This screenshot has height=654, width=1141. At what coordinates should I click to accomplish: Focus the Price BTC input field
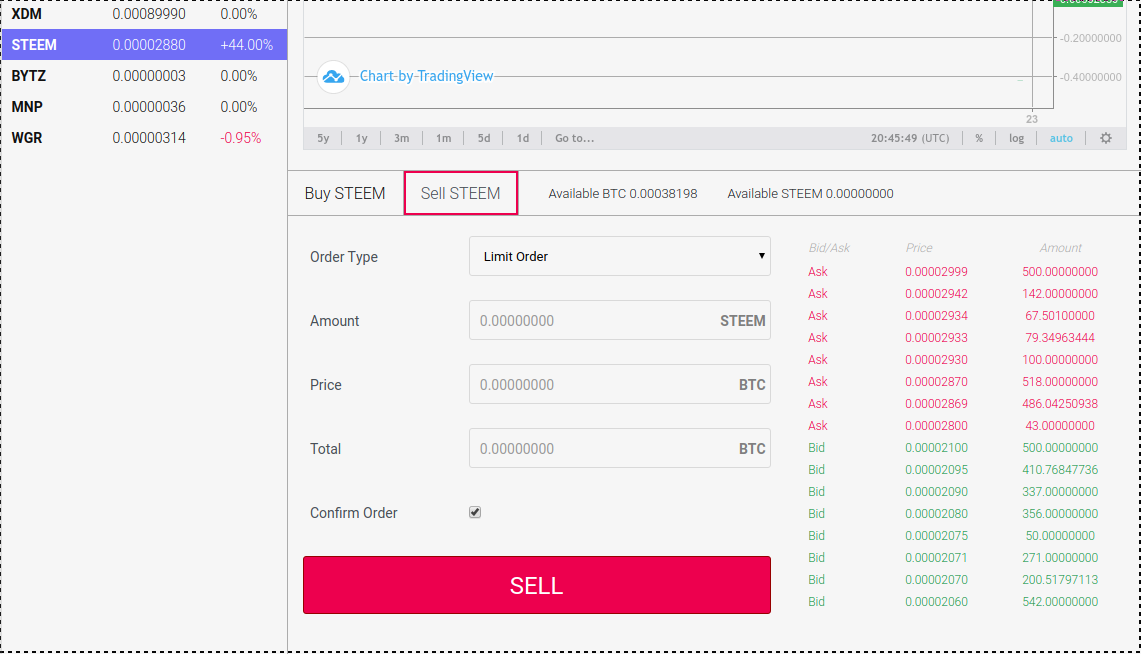point(620,384)
